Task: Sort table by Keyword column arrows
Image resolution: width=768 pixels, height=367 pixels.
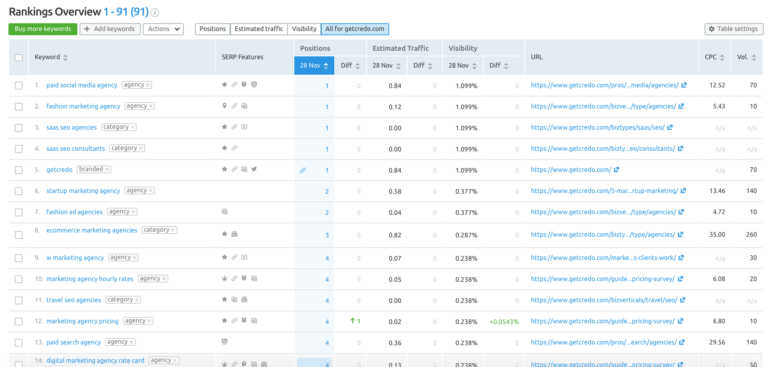Action: (66, 57)
